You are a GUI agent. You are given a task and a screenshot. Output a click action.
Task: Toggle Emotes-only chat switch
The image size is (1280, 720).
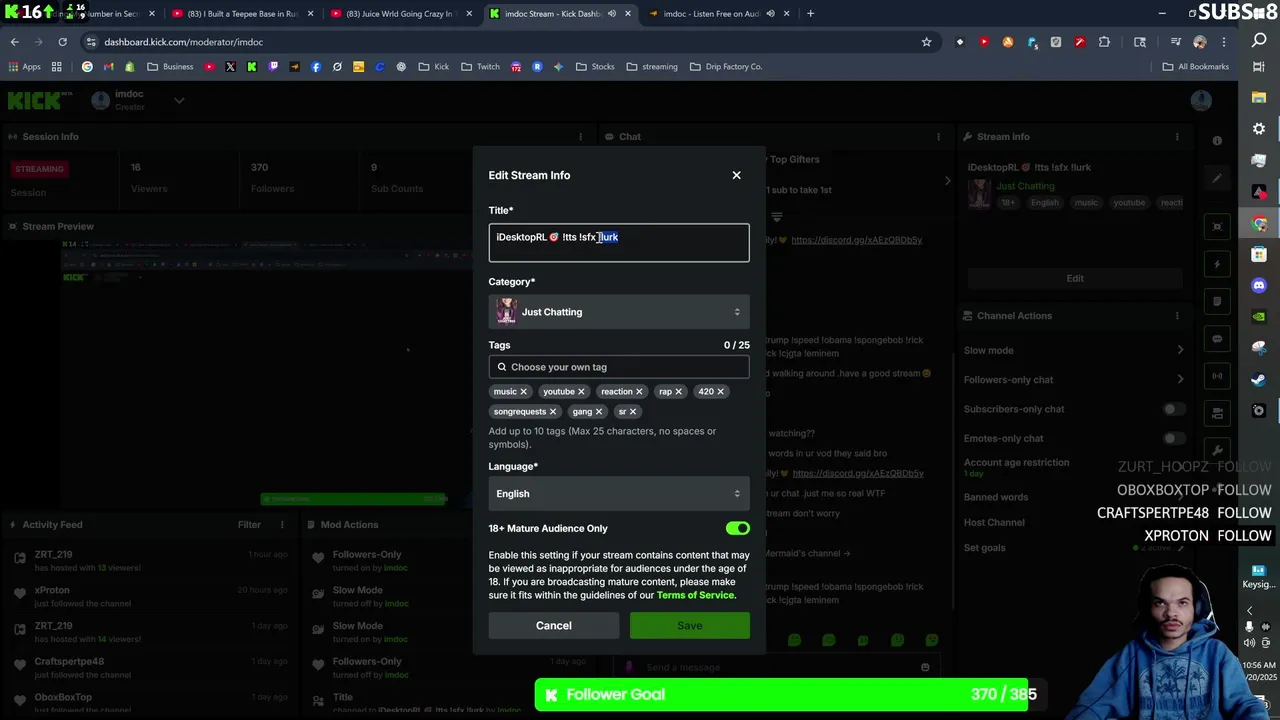pyautogui.click(x=1174, y=438)
